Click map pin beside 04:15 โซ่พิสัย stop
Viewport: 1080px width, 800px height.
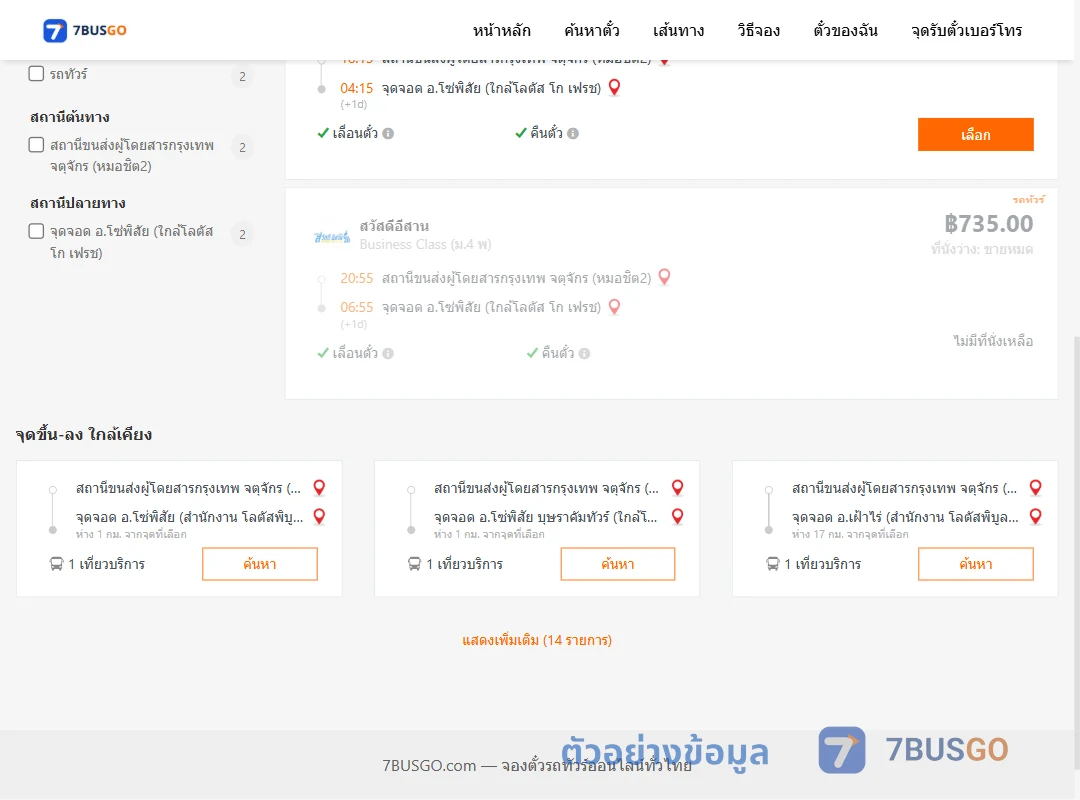(614, 88)
